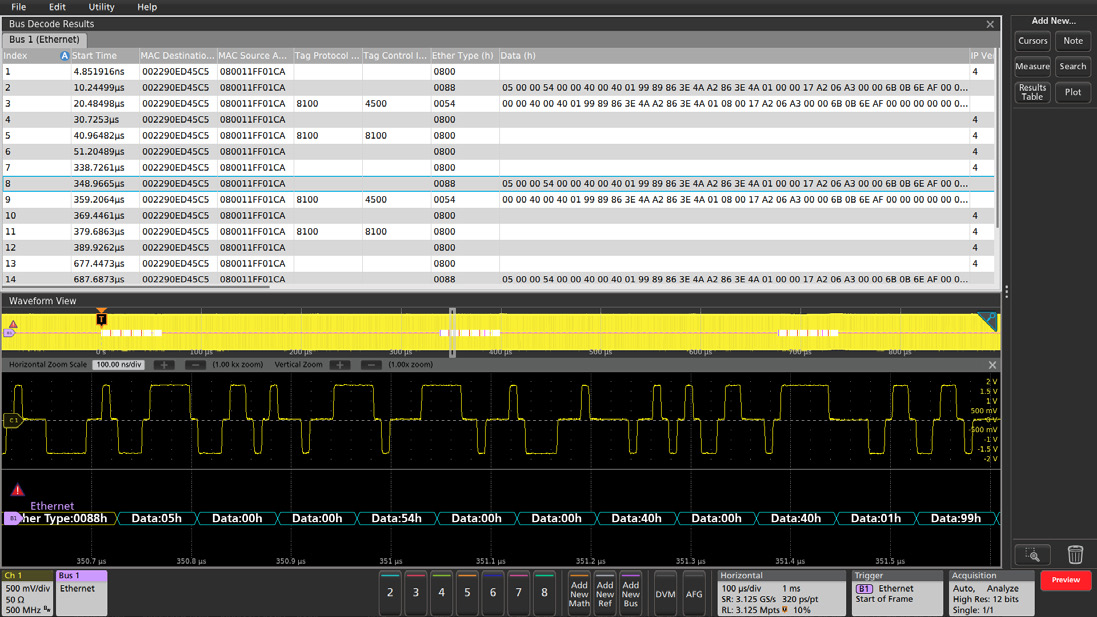Enable channel 8
The width and height of the screenshot is (1097, 617).
pyautogui.click(x=543, y=593)
